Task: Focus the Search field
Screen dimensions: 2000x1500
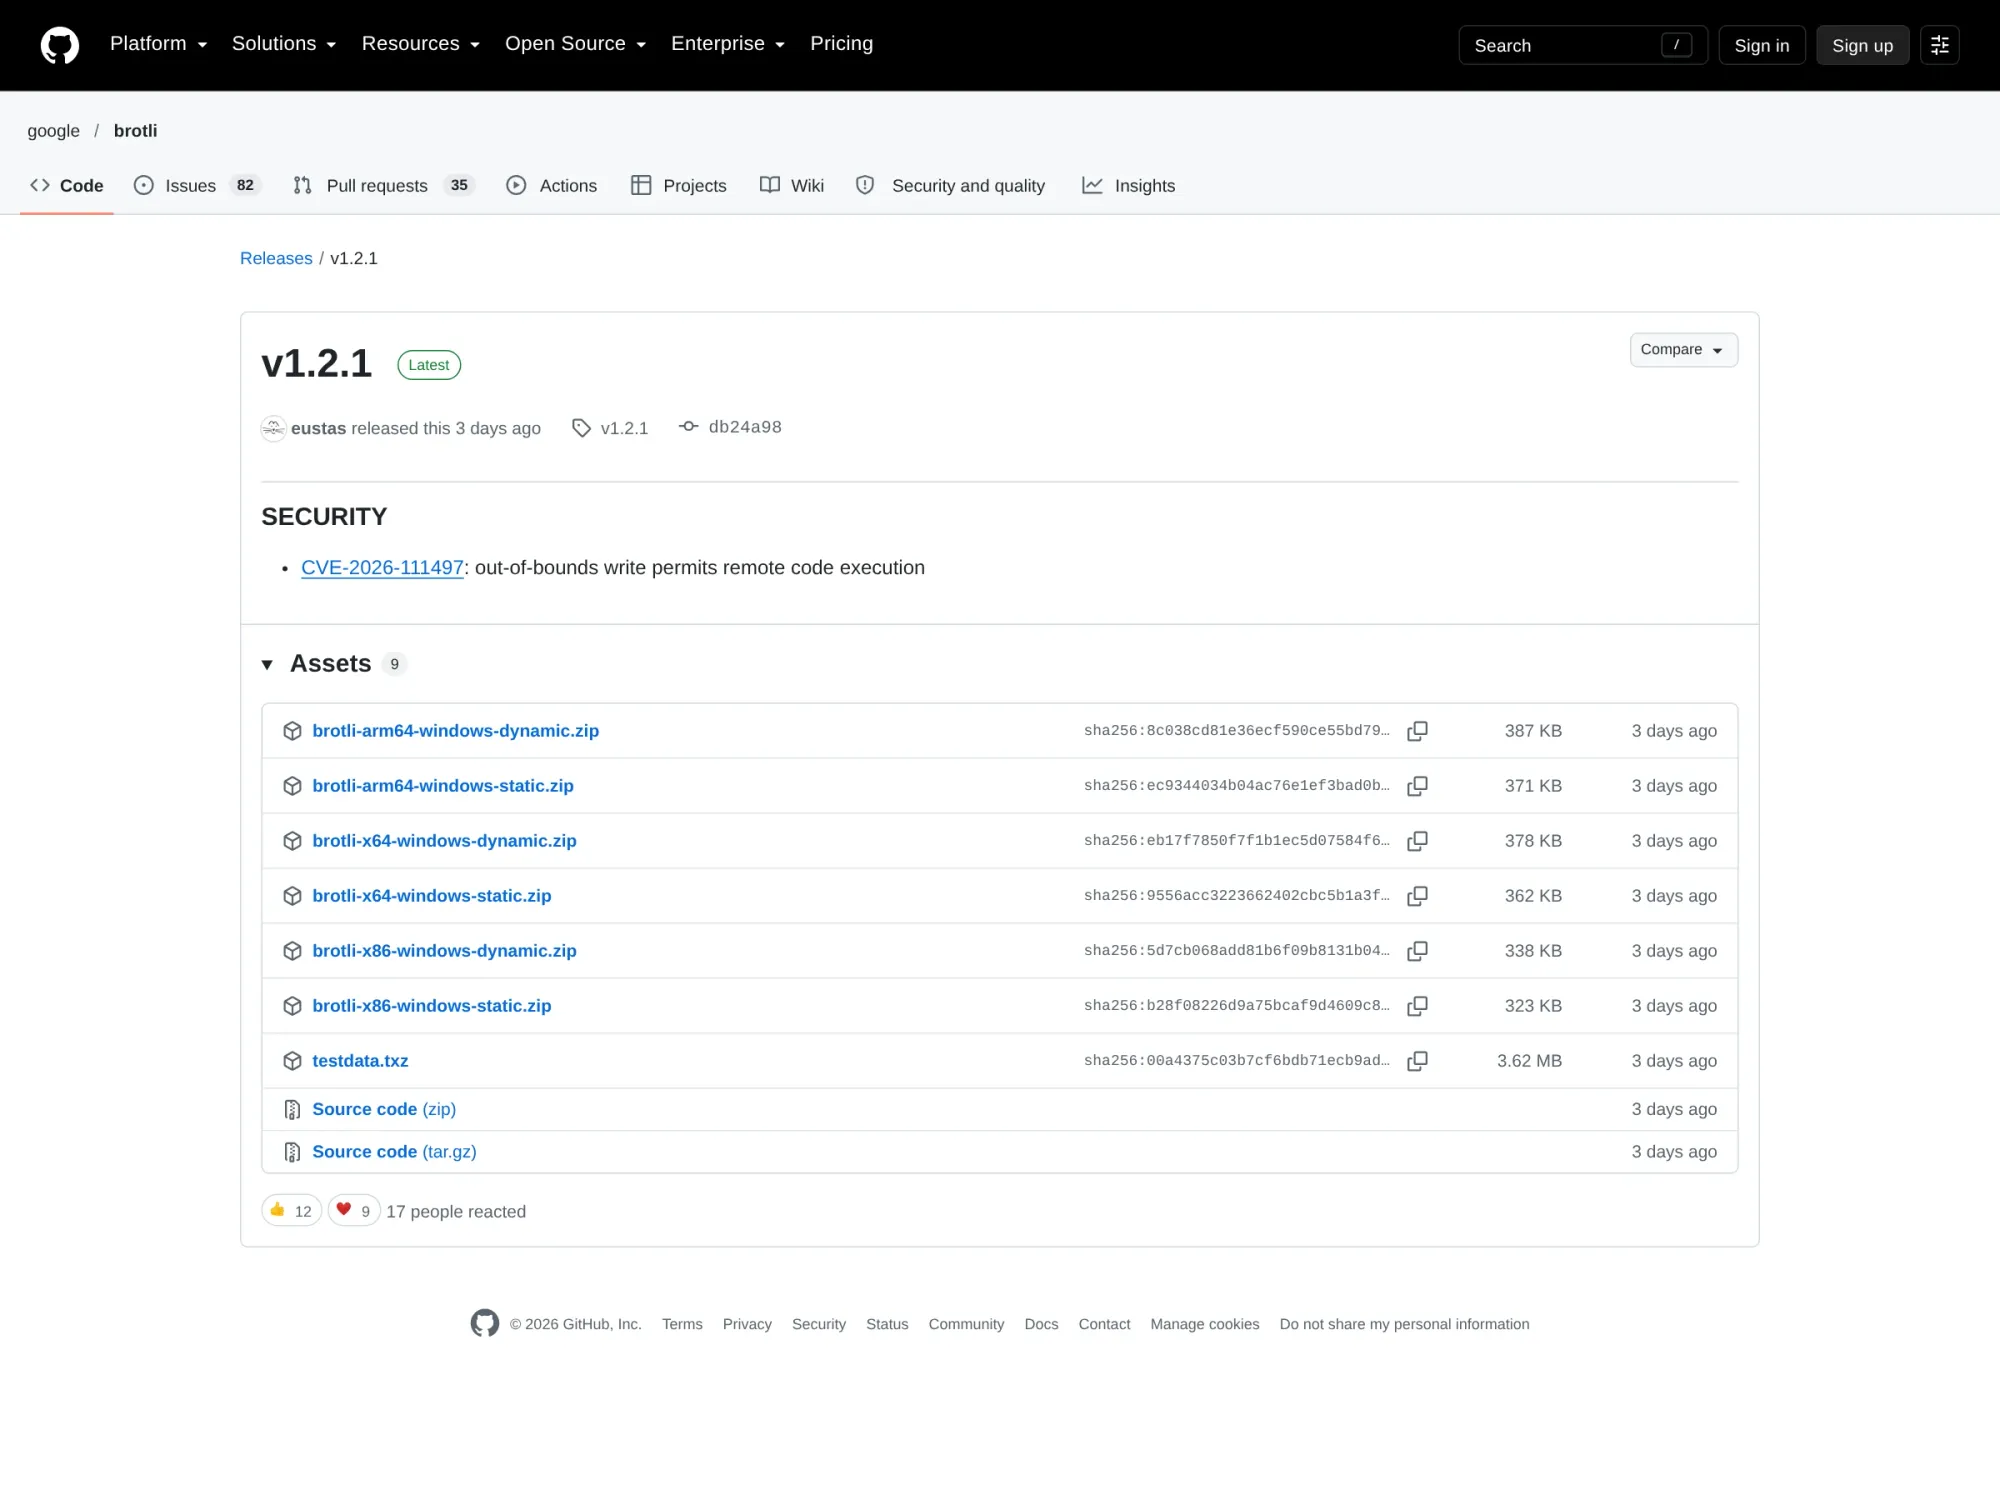Action: click(x=1582, y=45)
